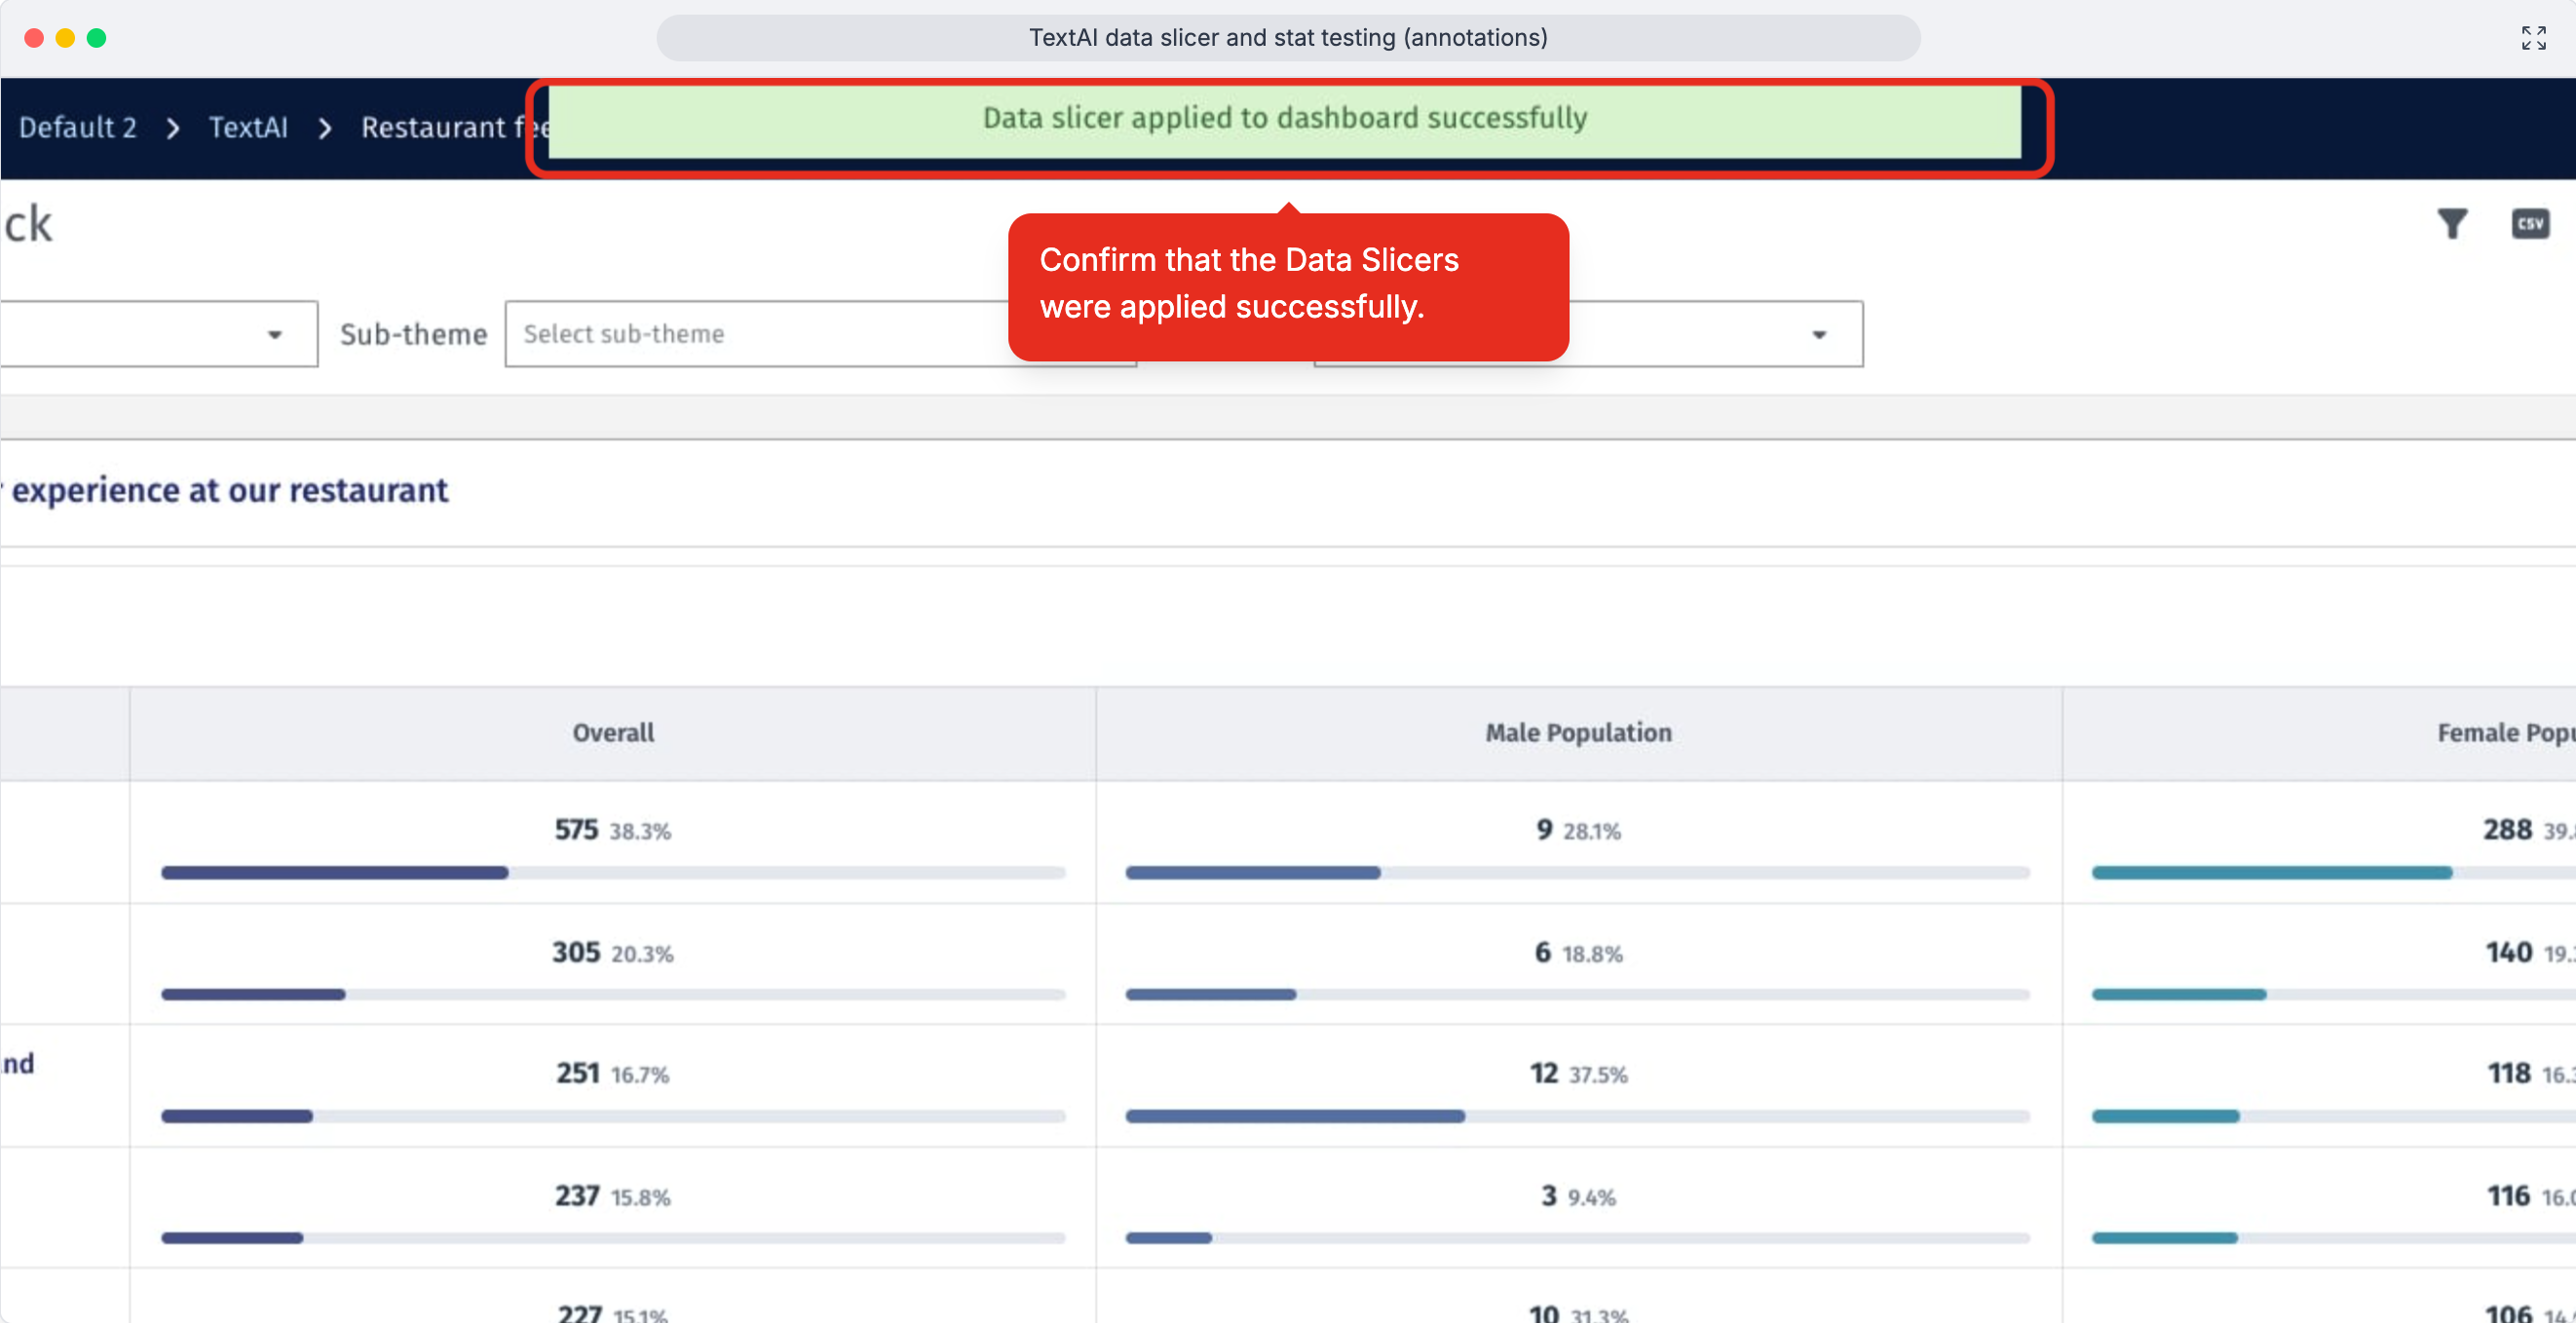
Task: Go to Default 2 breadcrumb
Action: coord(78,128)
